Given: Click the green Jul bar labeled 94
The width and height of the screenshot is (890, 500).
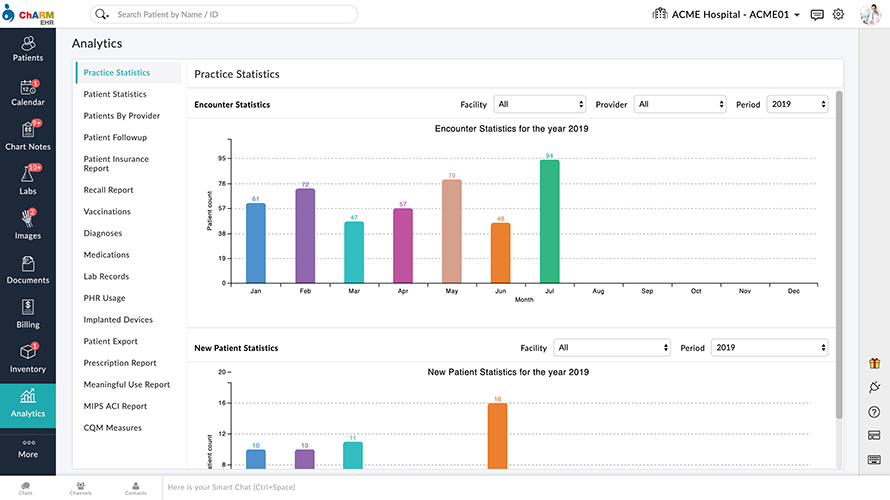Looking at the screenshot, I should coord(549,221).
